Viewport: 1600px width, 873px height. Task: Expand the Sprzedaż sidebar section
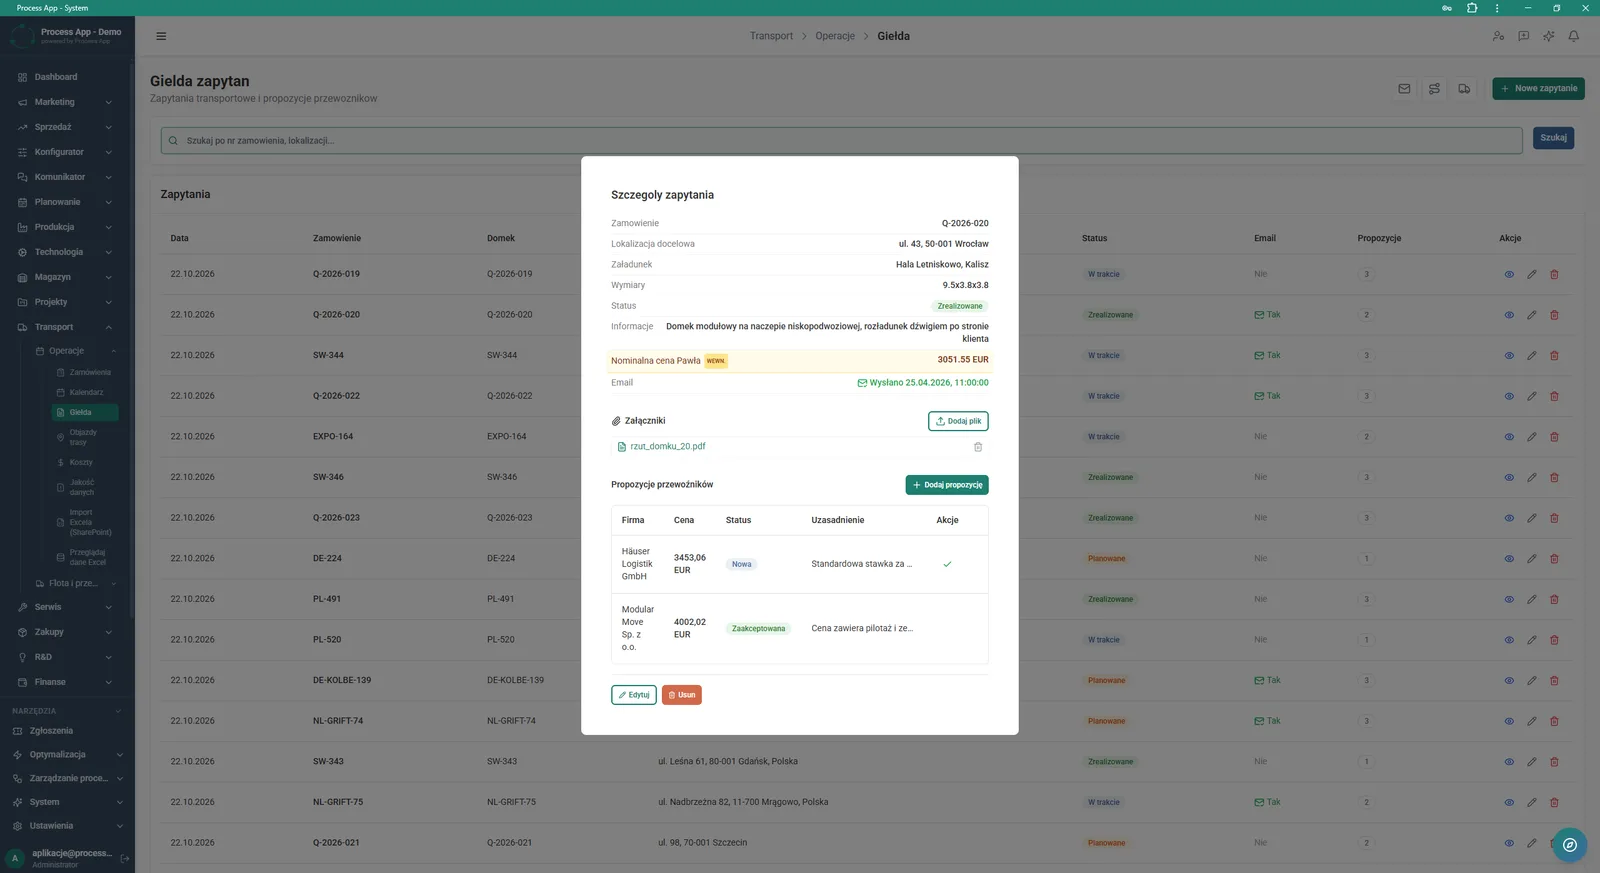(x=66, y=127)
